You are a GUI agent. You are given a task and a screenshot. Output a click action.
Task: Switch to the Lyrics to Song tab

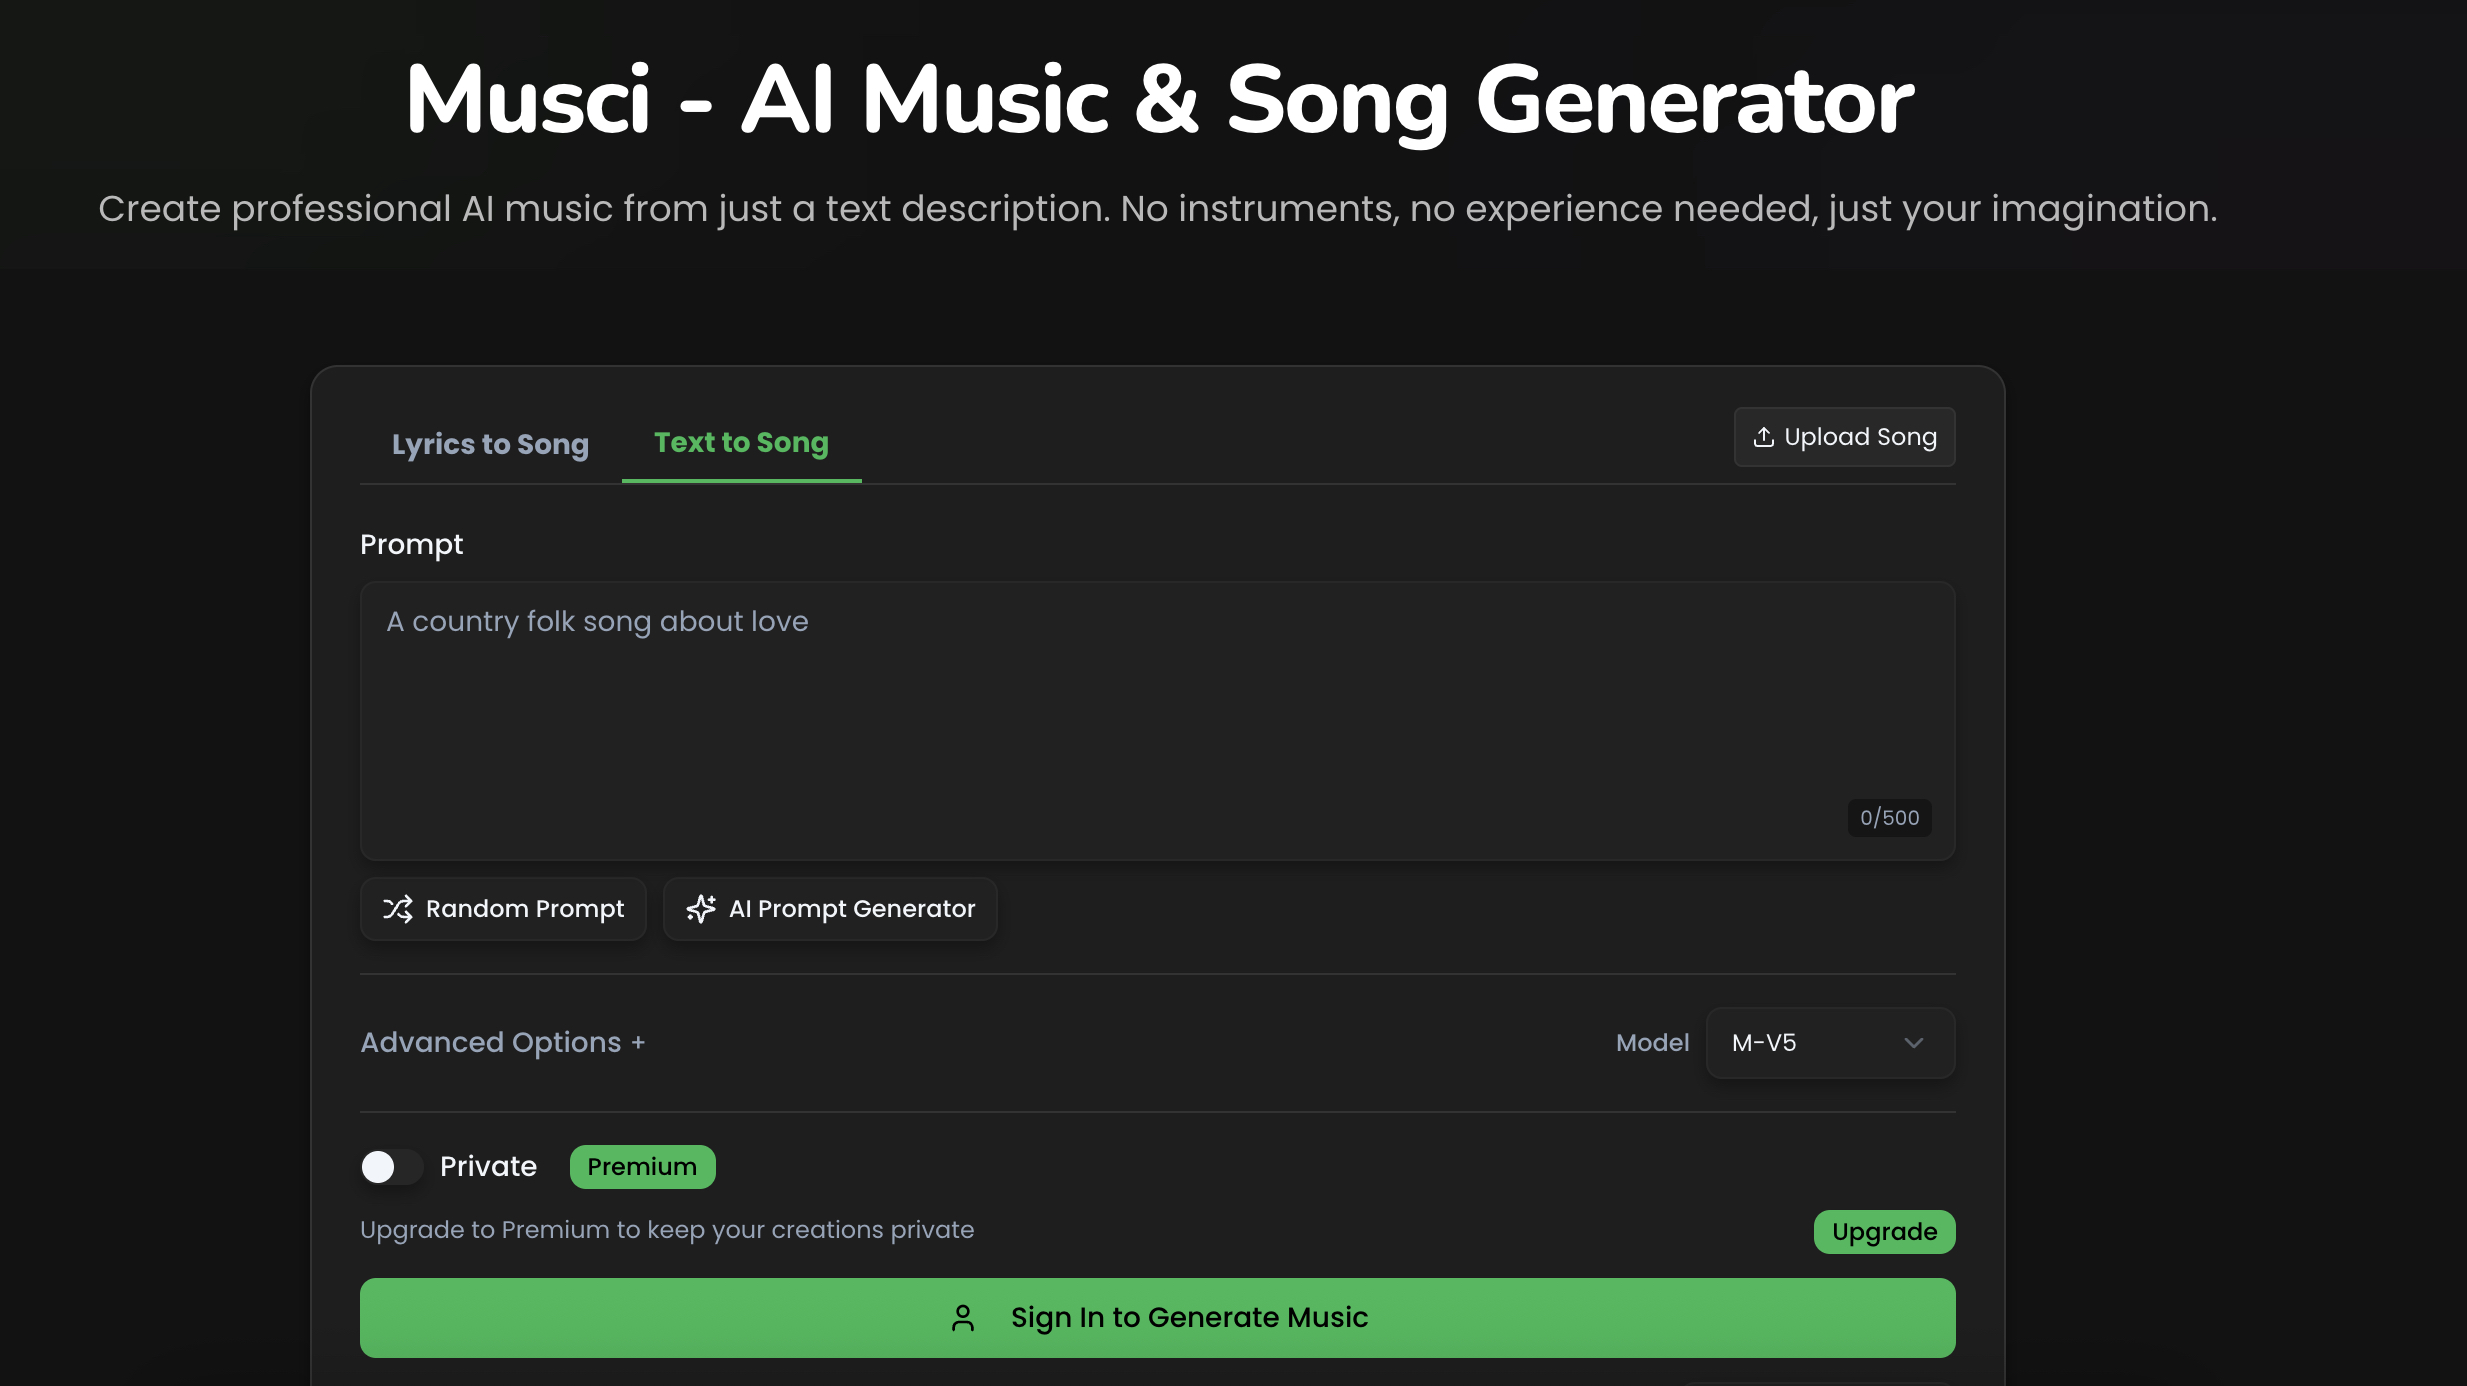(490, 444)
